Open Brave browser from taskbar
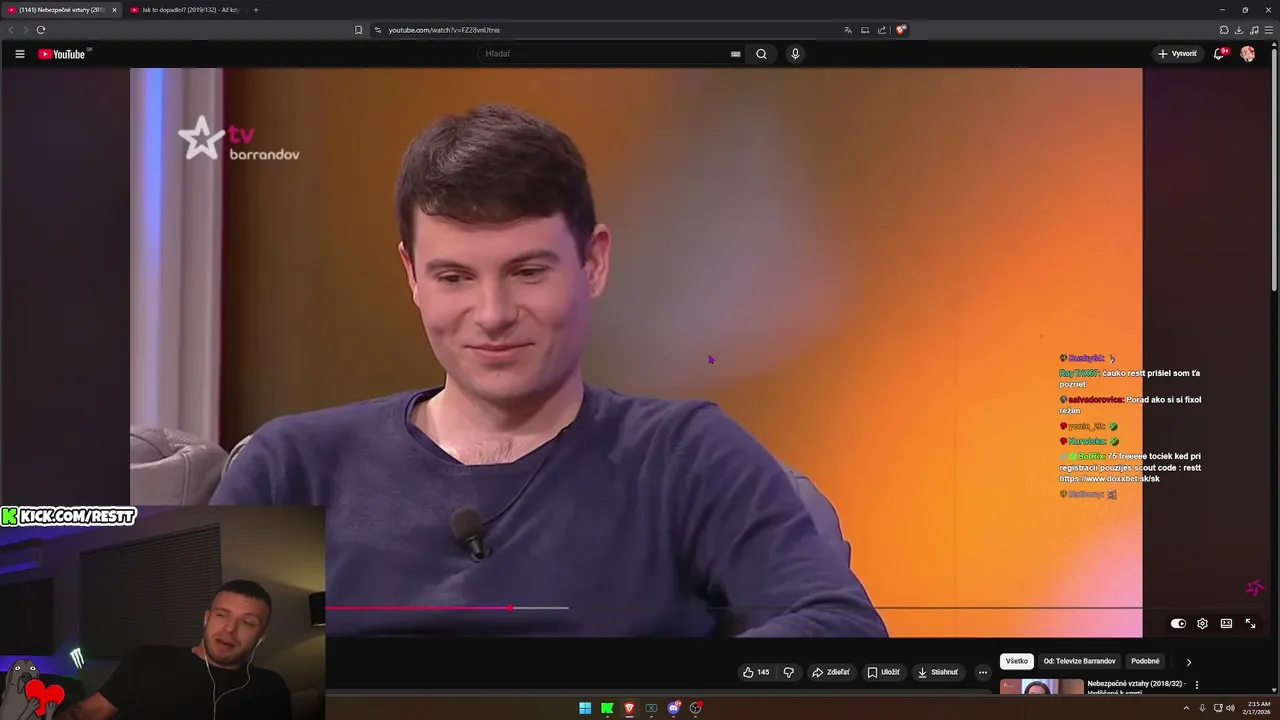 (x=629, y=708)
